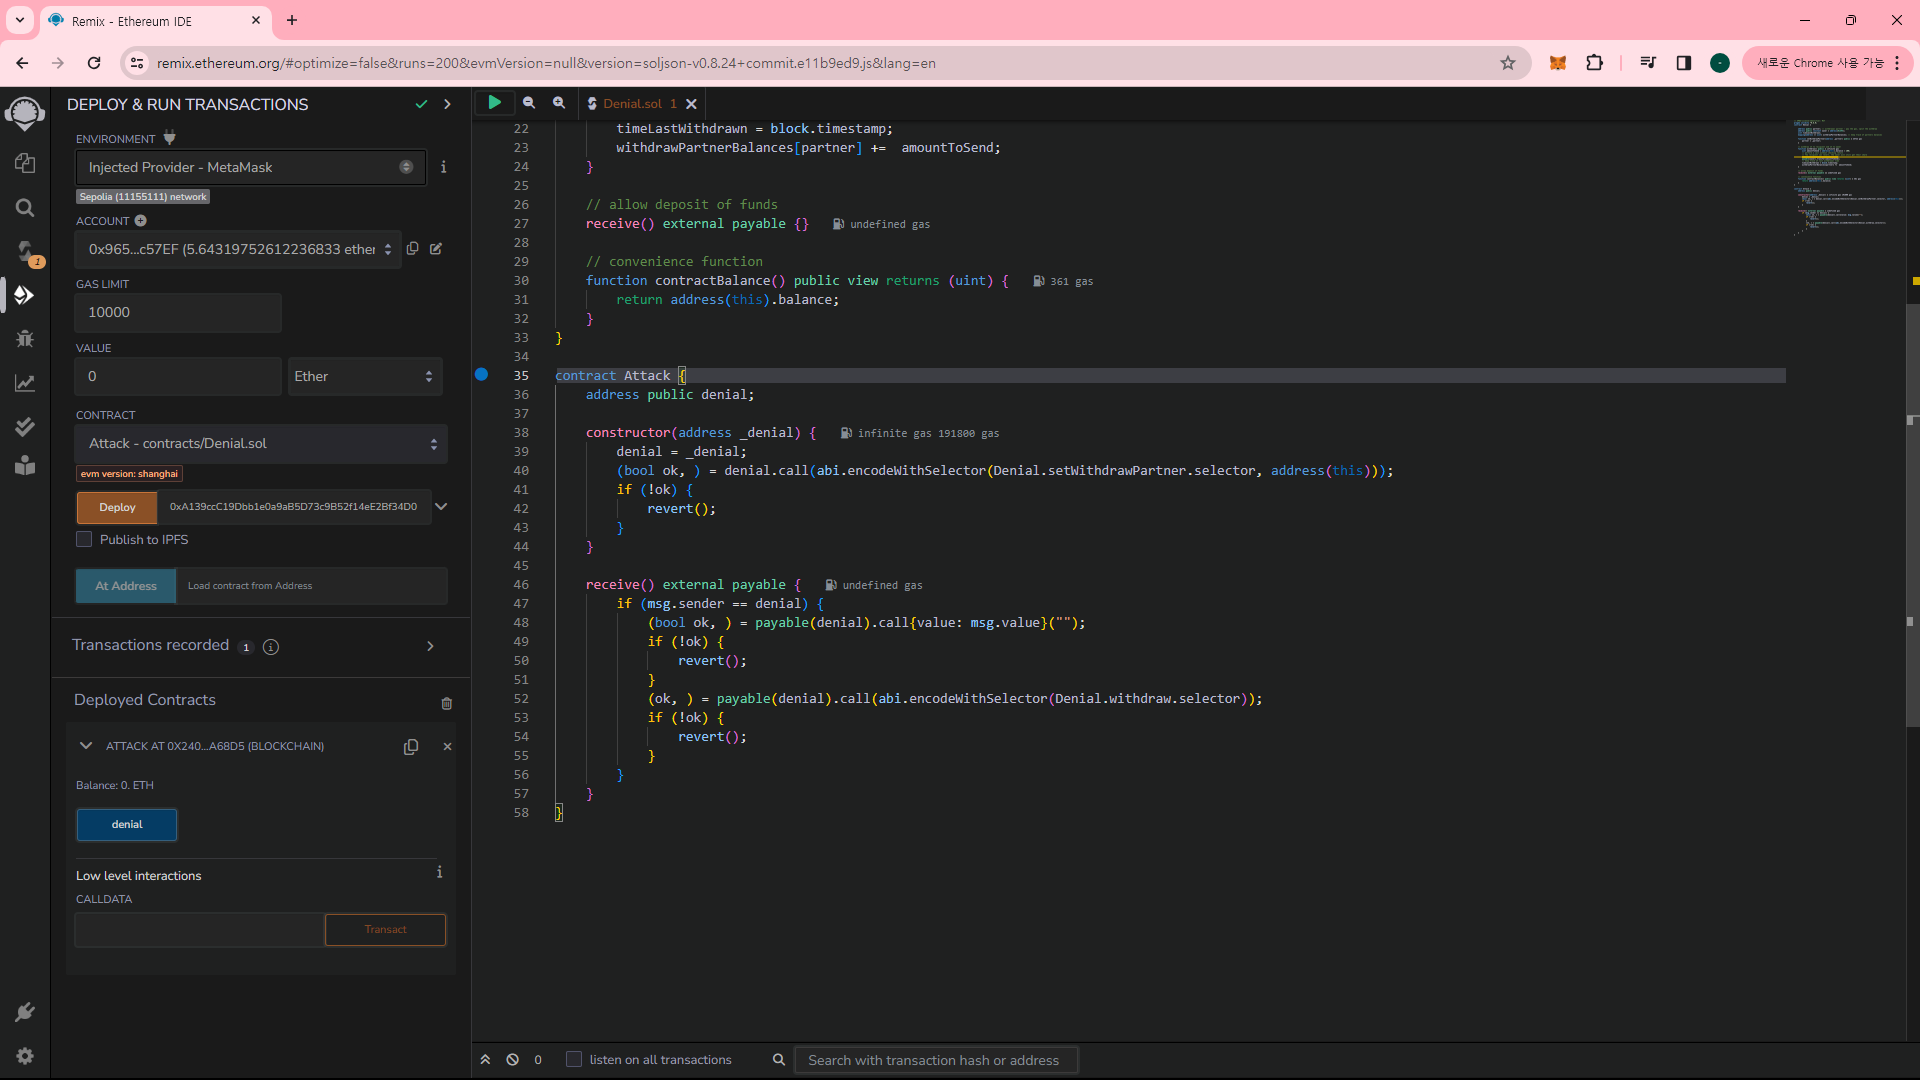Bookmark this page with the star icon
Viewport: 1920px width, 1080px height.
[x=1508, y=63]
